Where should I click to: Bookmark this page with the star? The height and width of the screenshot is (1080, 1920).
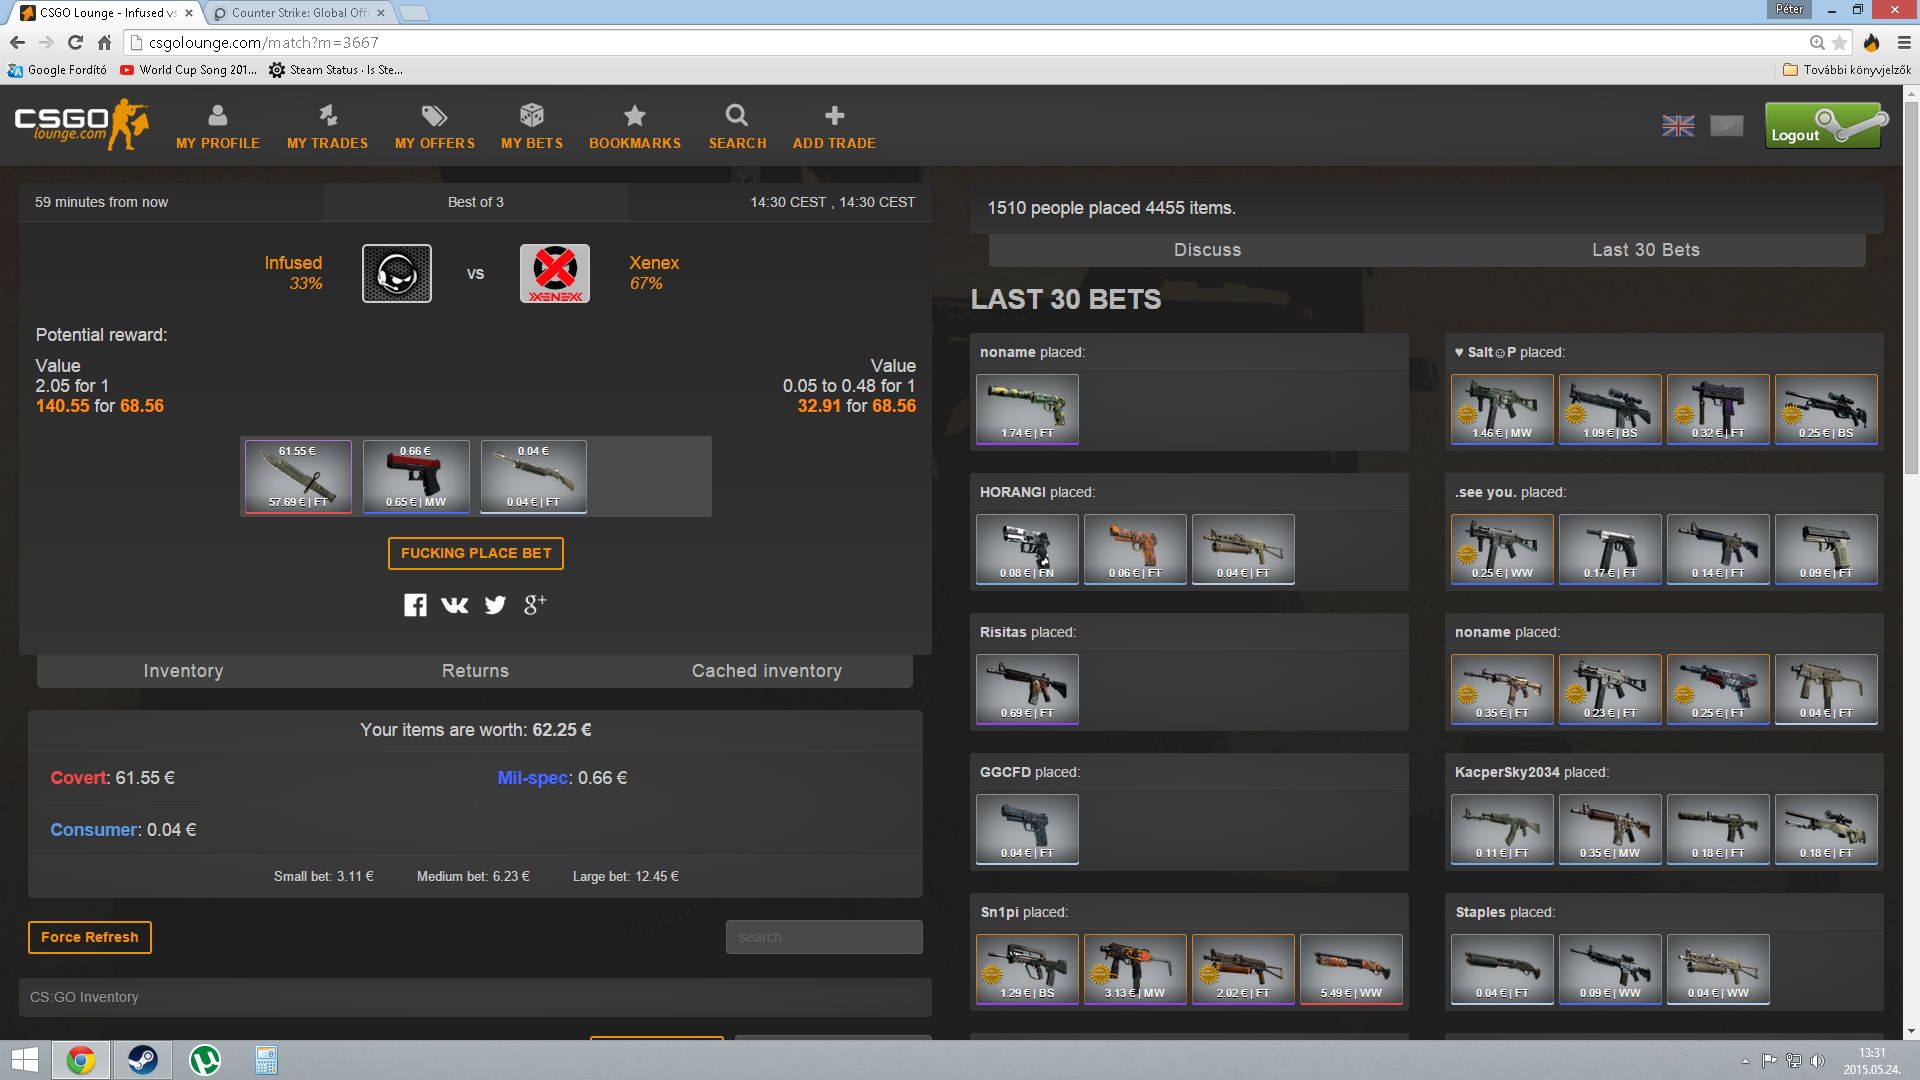tap(1839, 42)
